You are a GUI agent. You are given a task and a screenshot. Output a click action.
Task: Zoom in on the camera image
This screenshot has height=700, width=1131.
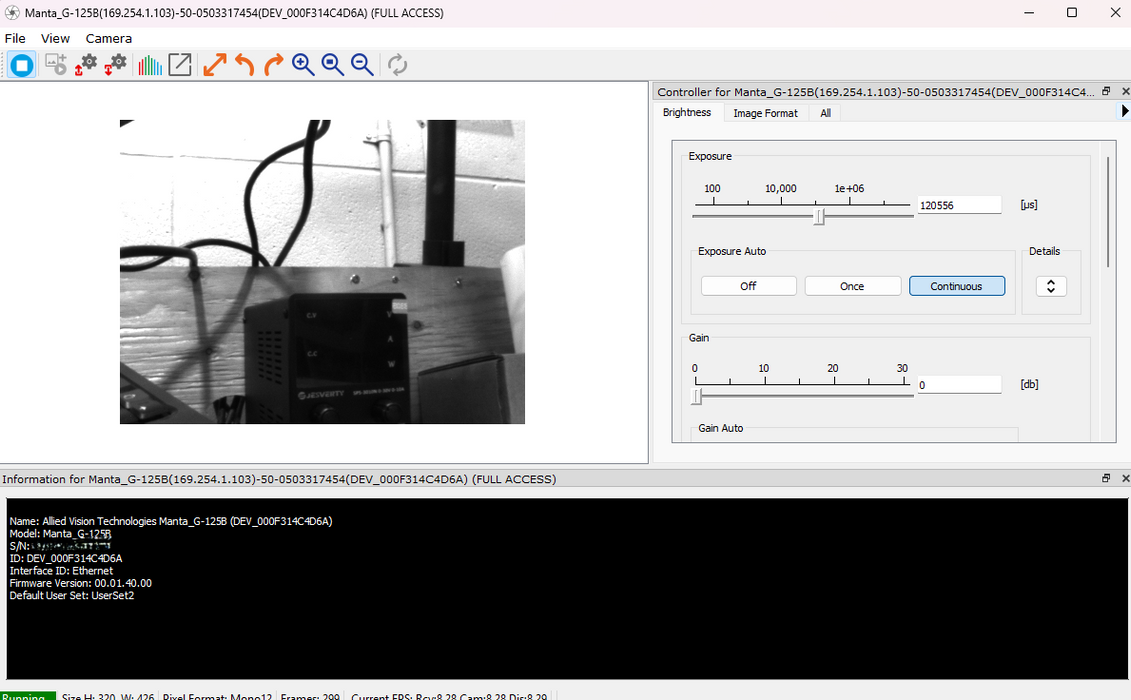point(303,65)
